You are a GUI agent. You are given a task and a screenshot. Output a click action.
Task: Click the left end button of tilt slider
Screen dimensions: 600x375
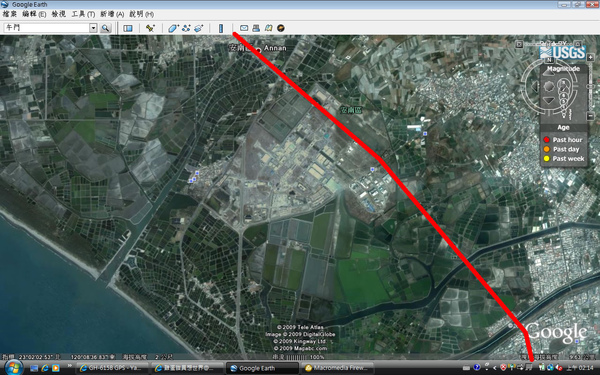519,44
